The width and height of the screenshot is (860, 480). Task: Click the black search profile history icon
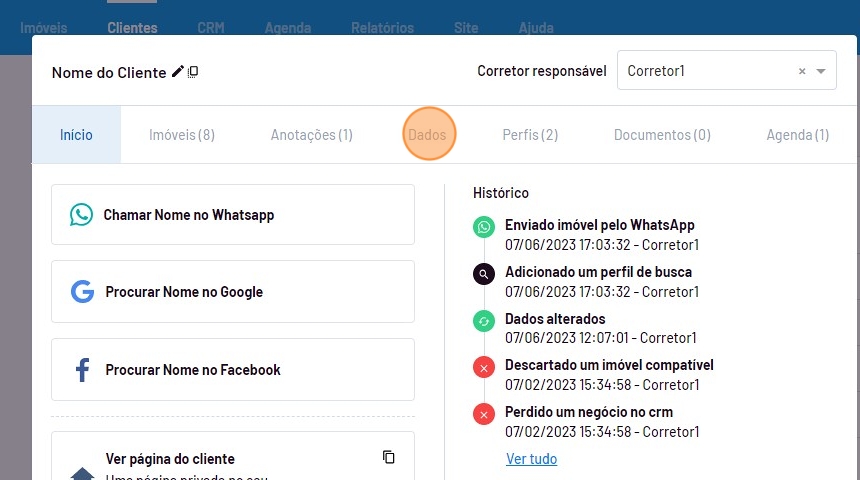point(484,274)
